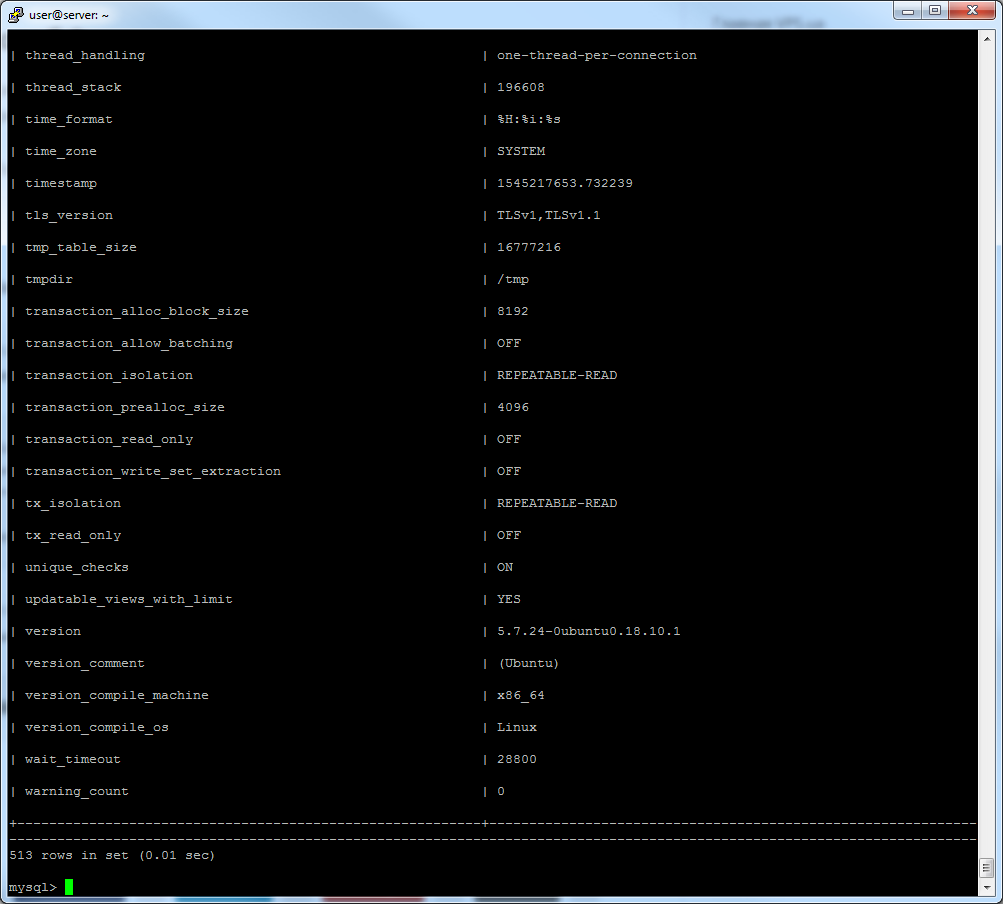Click 'transaction_allow_batching' variable name

tap(129, 344)
